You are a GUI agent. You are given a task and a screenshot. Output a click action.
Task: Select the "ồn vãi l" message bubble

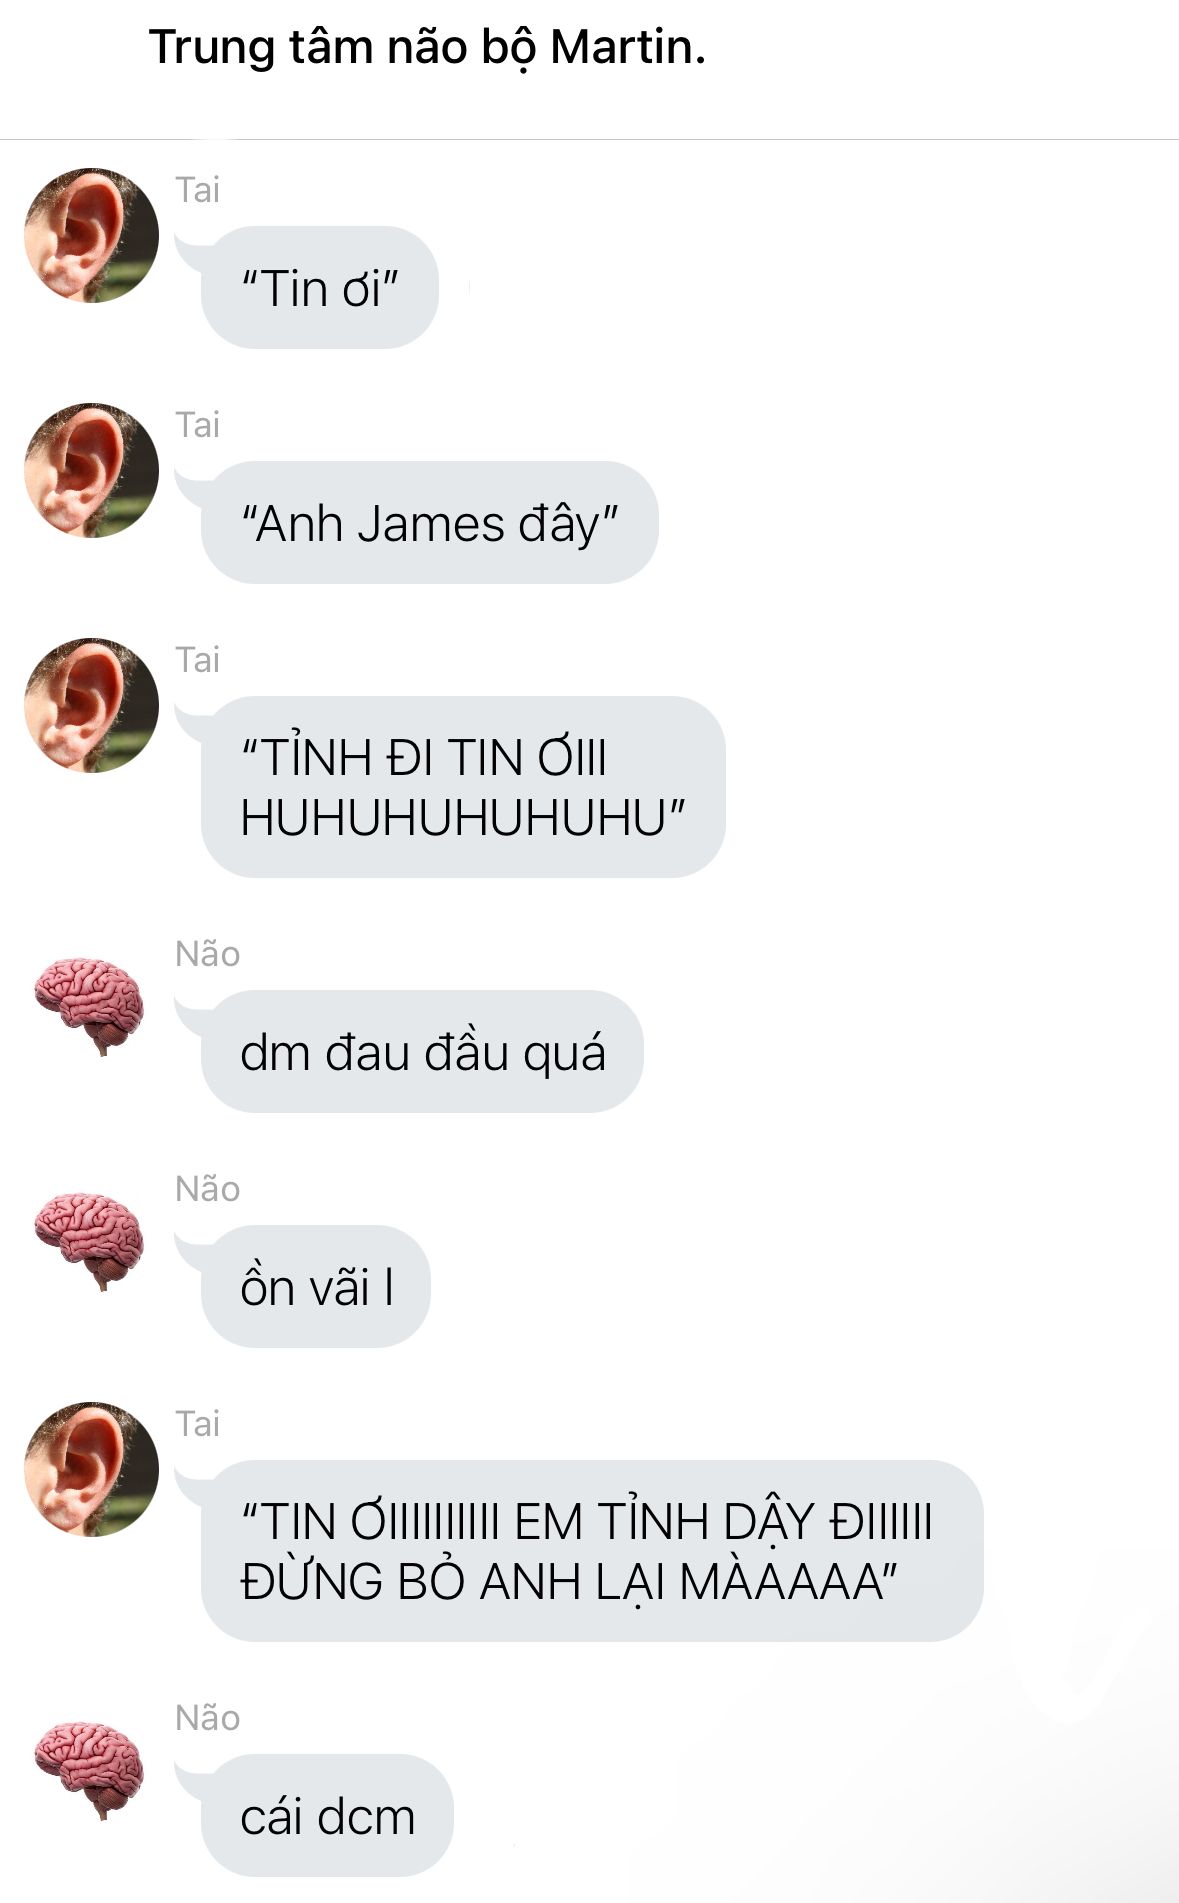point(315,1287)
